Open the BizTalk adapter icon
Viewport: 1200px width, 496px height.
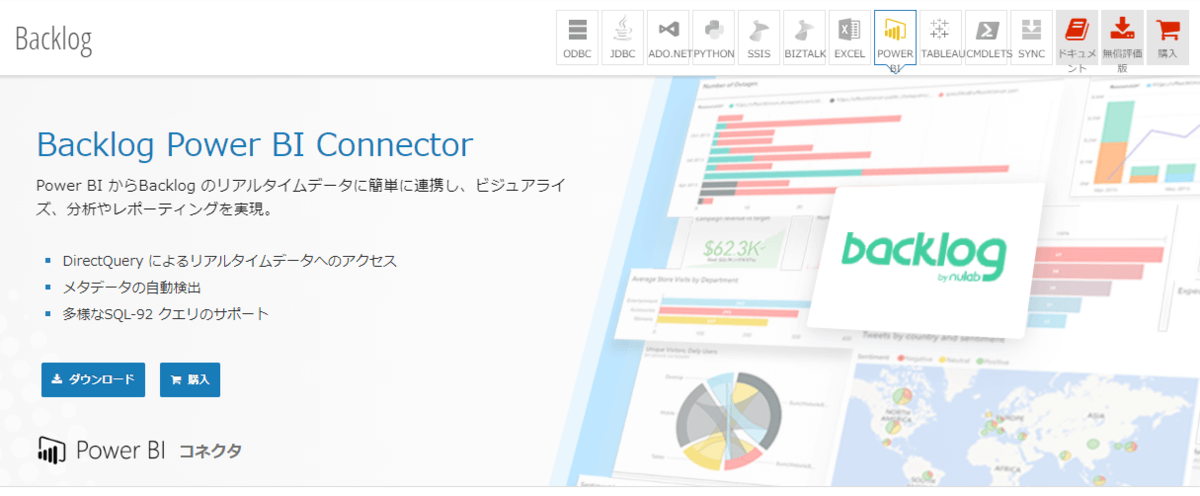[x=804, y=37]
